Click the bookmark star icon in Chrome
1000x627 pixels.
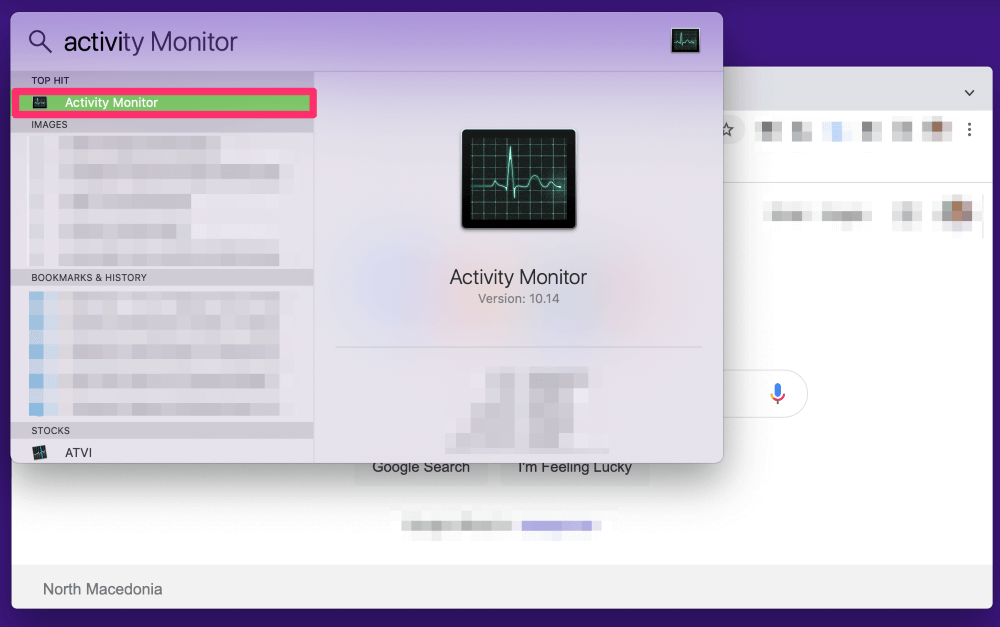tap(728, 130)
